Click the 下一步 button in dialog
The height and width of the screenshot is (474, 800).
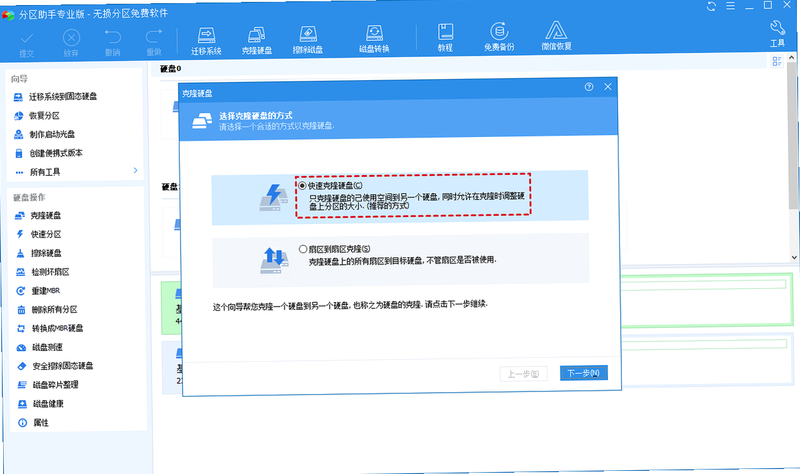click(x=584, y=373)
